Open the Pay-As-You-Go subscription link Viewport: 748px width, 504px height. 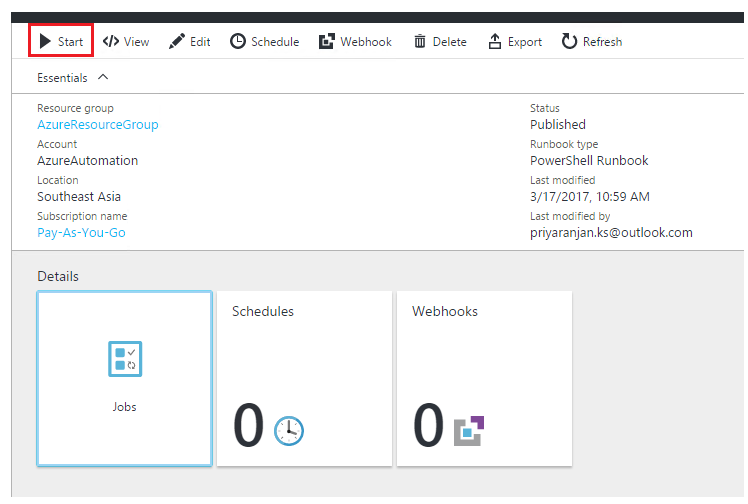tap(81, 233)
